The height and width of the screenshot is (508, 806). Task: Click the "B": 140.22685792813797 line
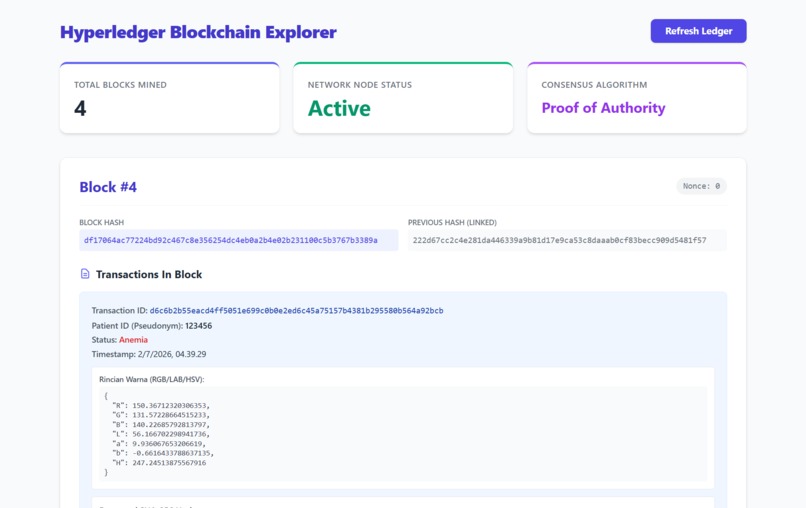coord(161,425)
